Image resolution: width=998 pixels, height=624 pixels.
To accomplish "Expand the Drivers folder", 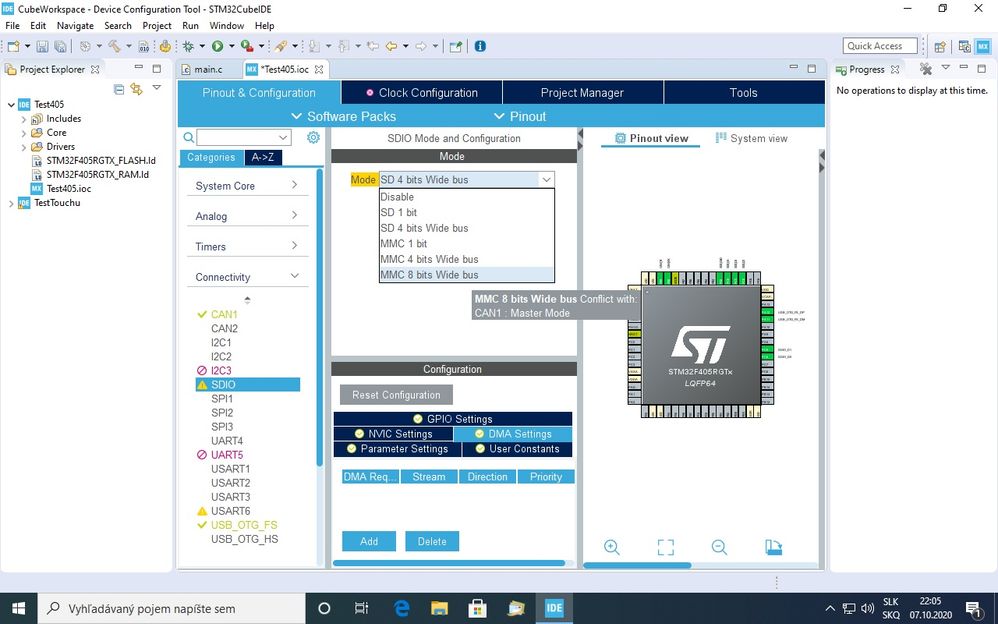I will click(x=24, y=147).
